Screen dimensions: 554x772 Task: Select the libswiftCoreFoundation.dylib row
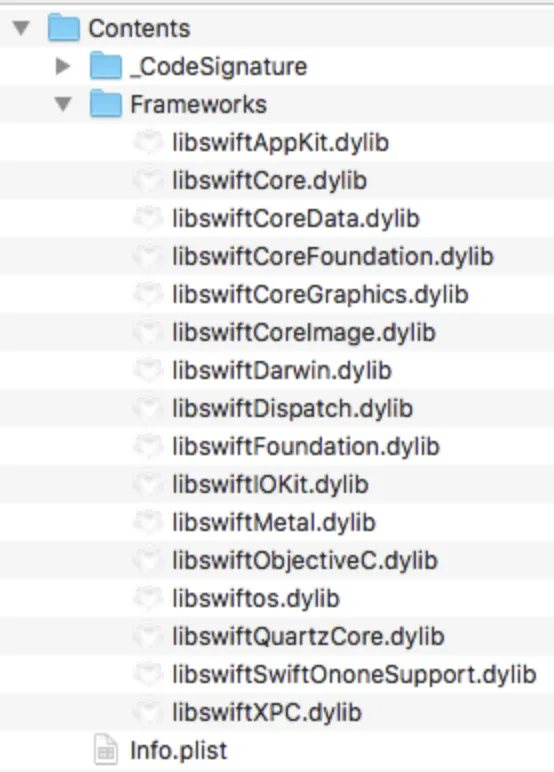[x=277, y=256]
